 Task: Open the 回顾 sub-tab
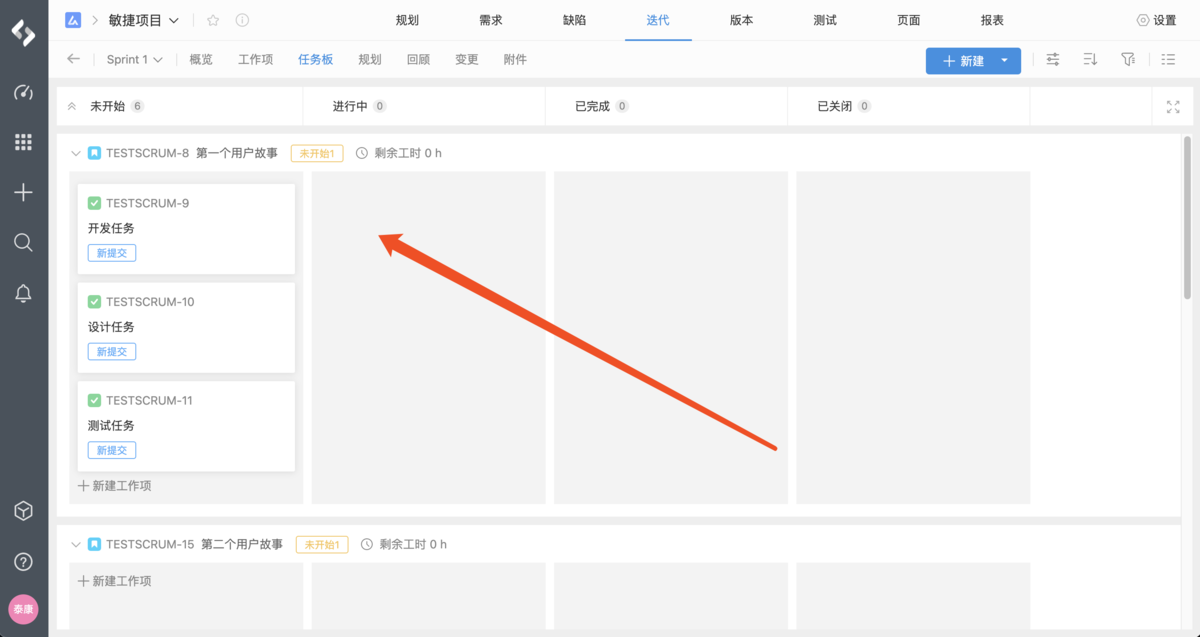[418, 60]
